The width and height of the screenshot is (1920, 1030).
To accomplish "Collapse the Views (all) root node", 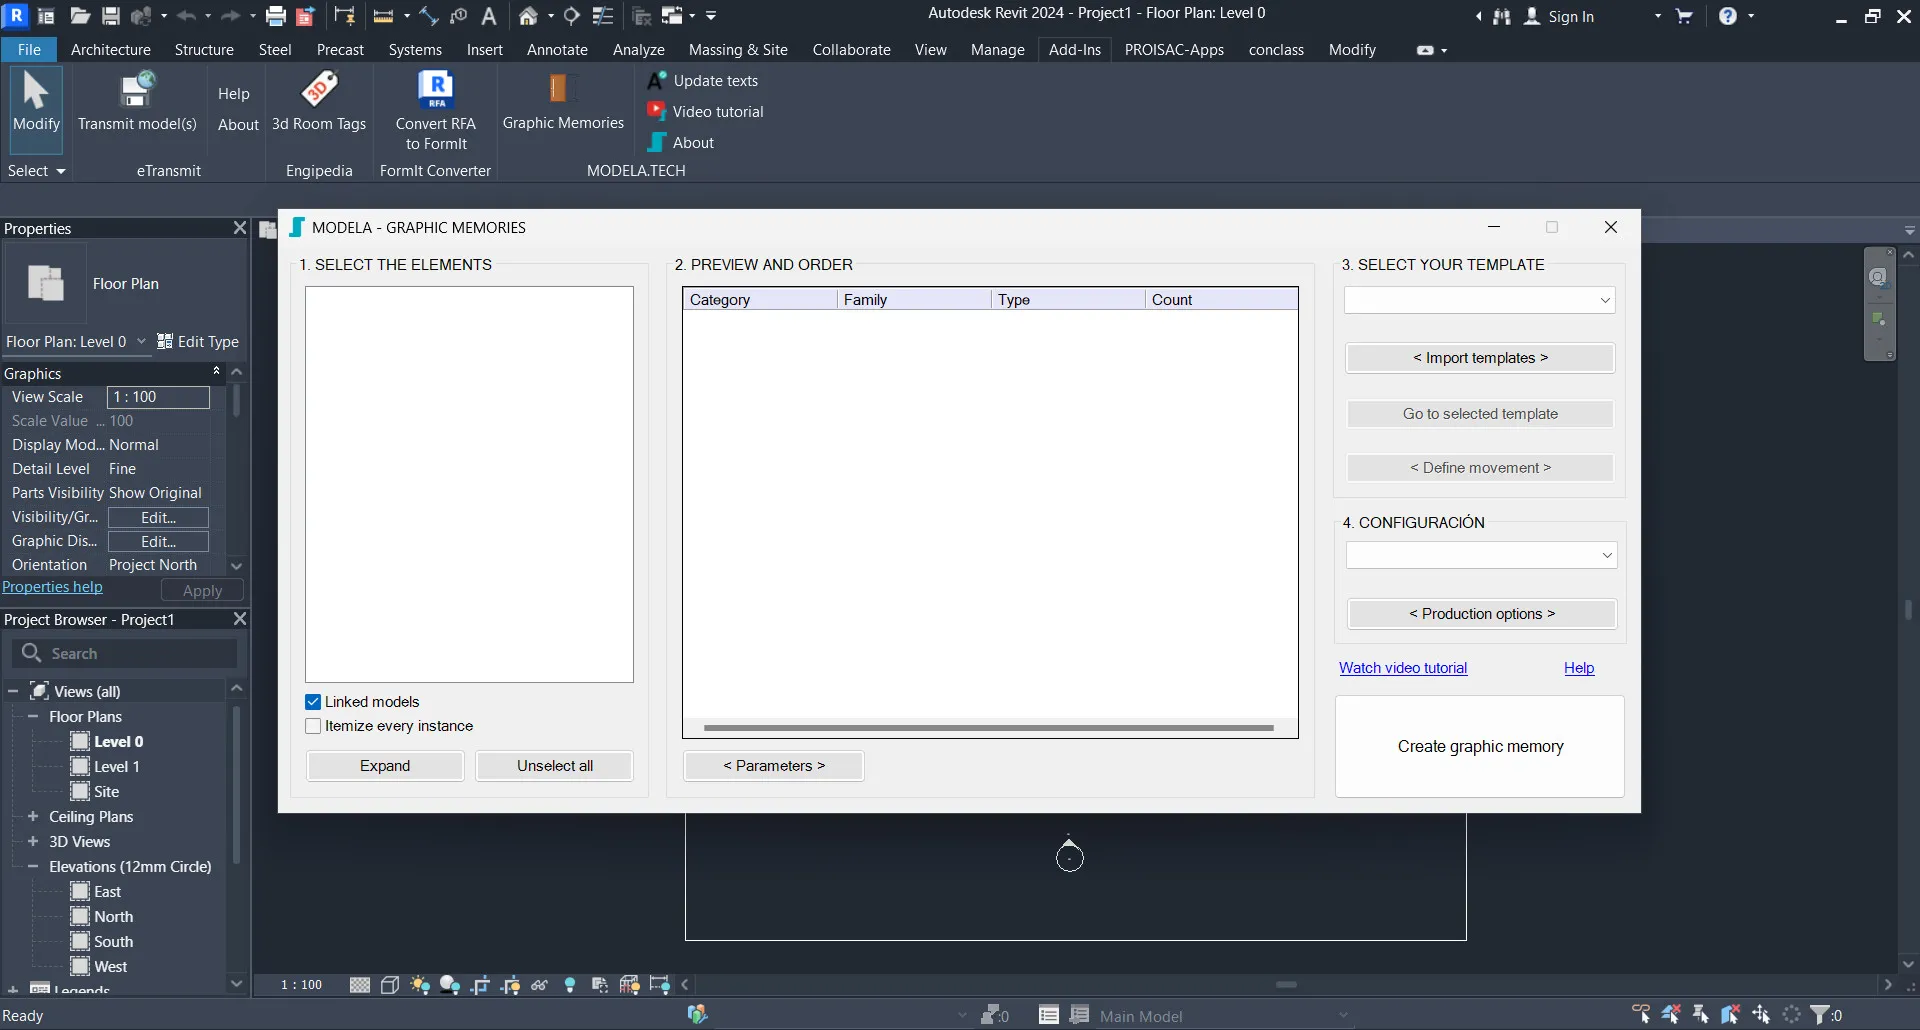I will tap(13, 692).
